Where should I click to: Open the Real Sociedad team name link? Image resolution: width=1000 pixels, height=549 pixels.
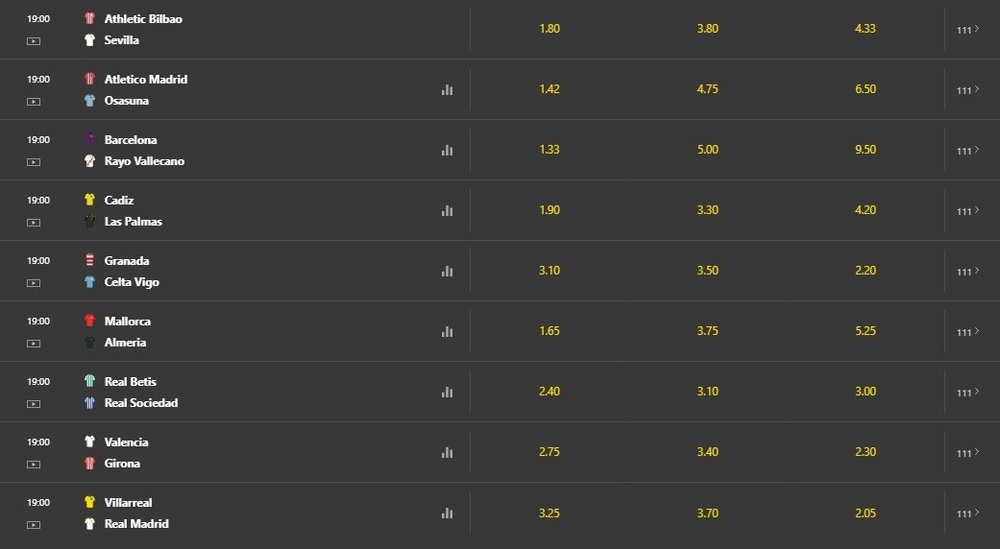coord(141,403)
